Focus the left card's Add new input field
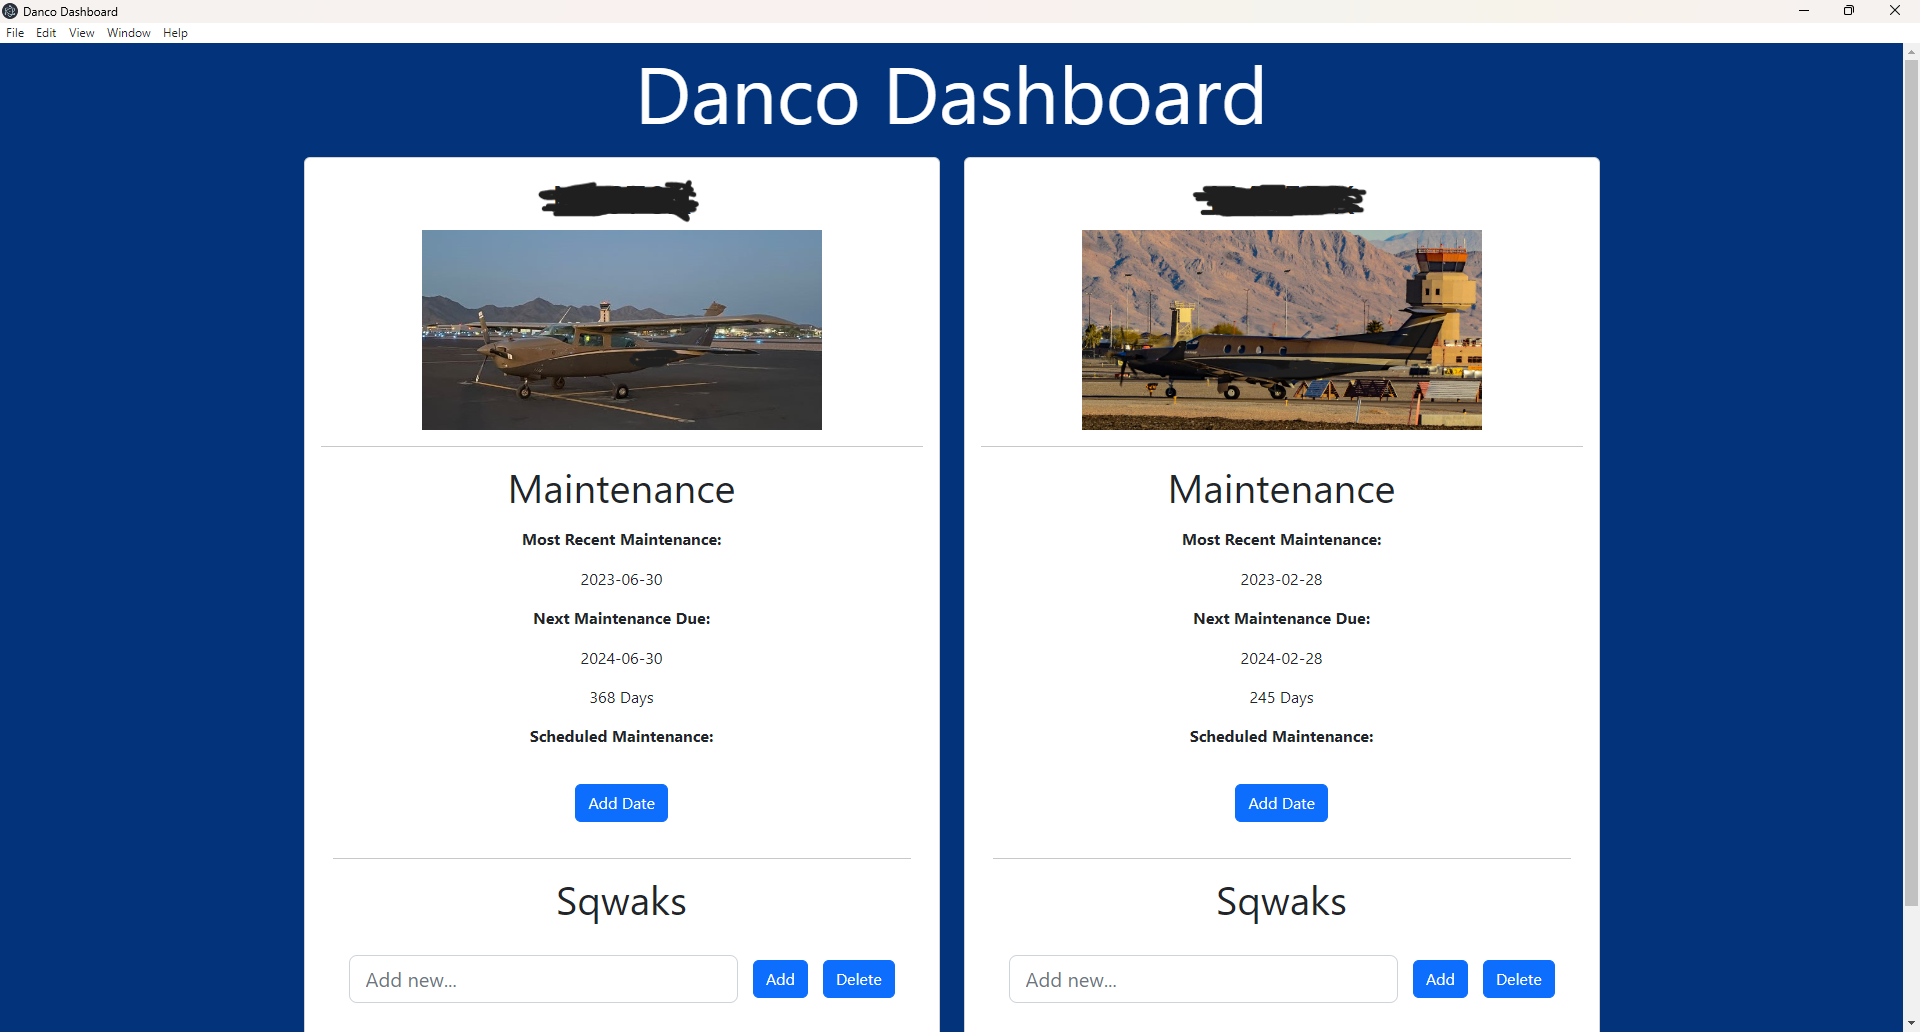 point(543,979)
